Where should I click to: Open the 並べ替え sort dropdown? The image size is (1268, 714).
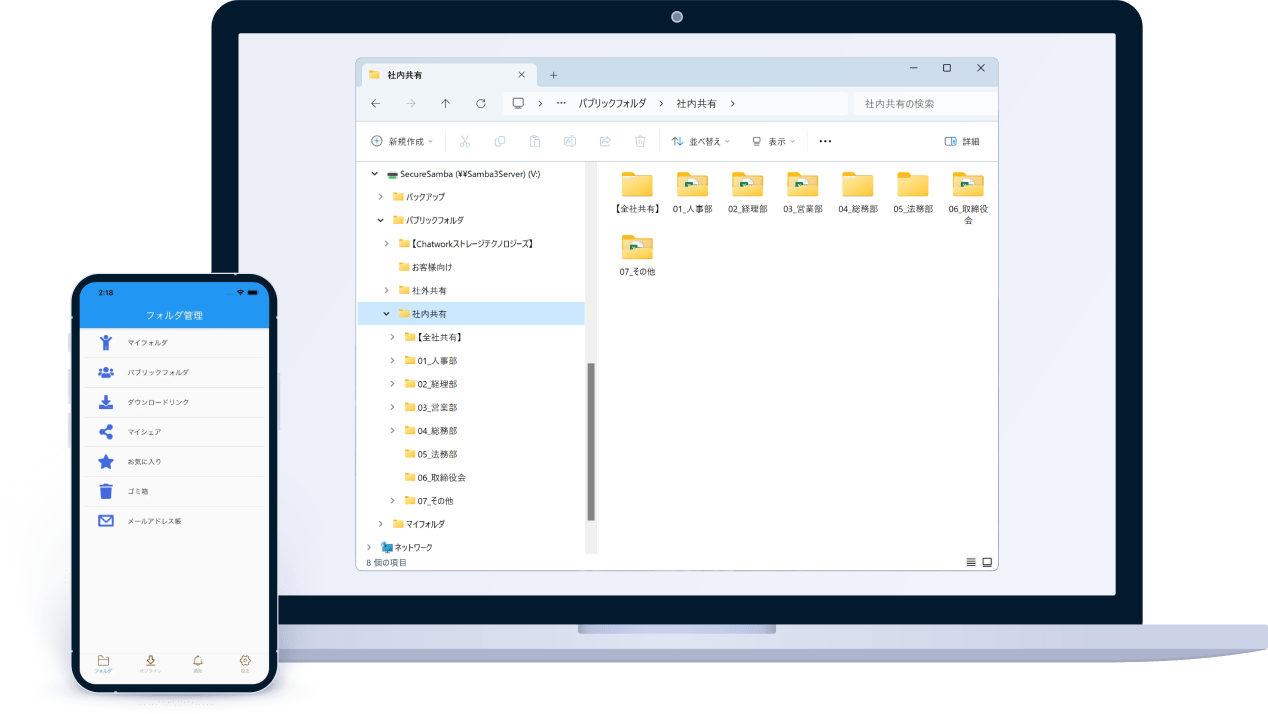pos(701,141)
